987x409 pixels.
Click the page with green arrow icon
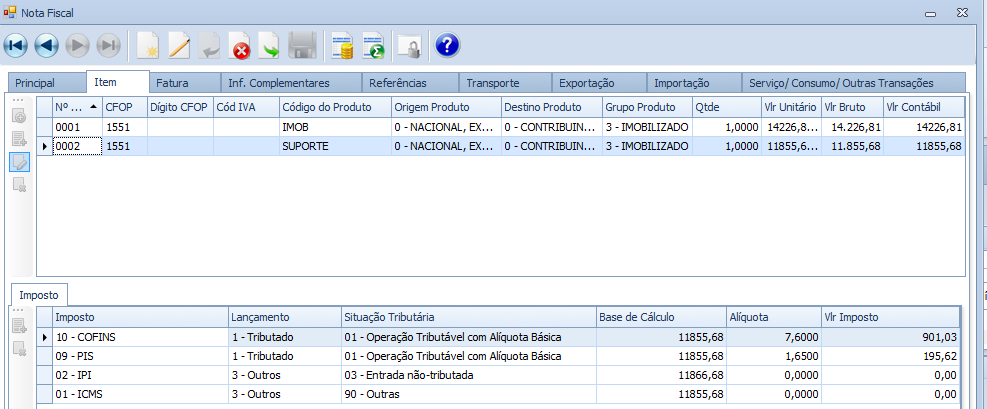pos(270,45)
